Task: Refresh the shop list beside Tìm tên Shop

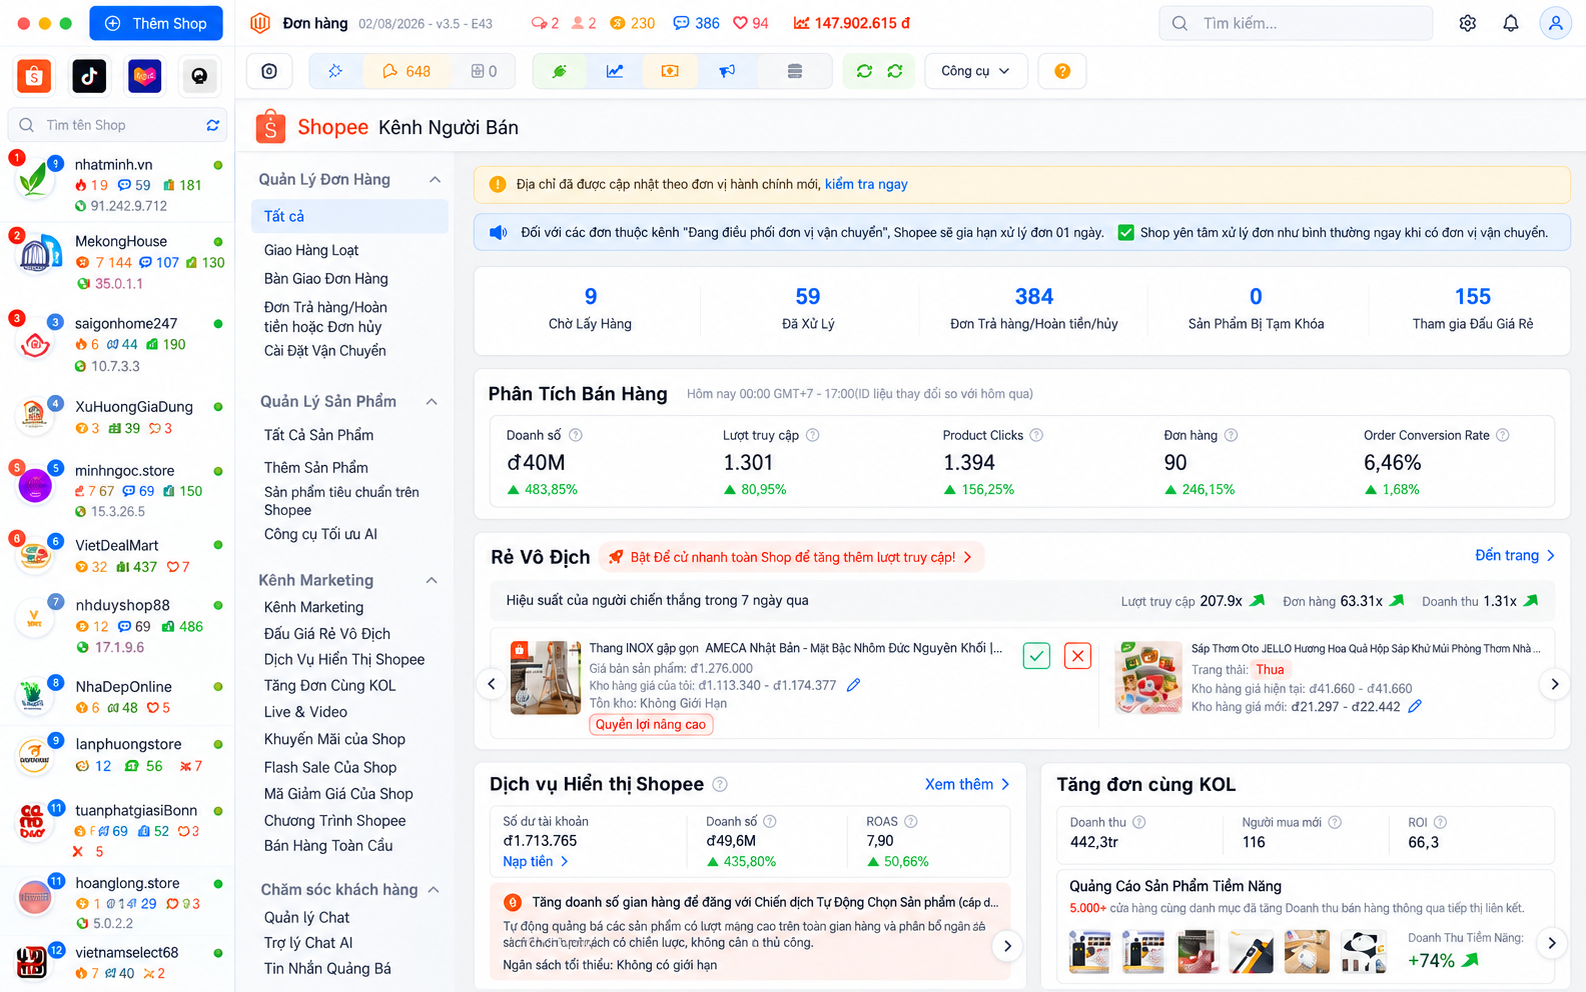Action: point(213,125)
